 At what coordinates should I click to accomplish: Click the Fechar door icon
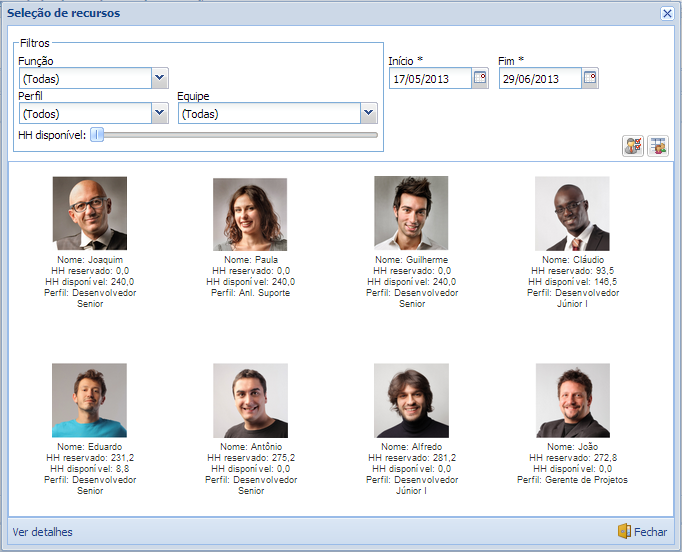click(624, 532)
